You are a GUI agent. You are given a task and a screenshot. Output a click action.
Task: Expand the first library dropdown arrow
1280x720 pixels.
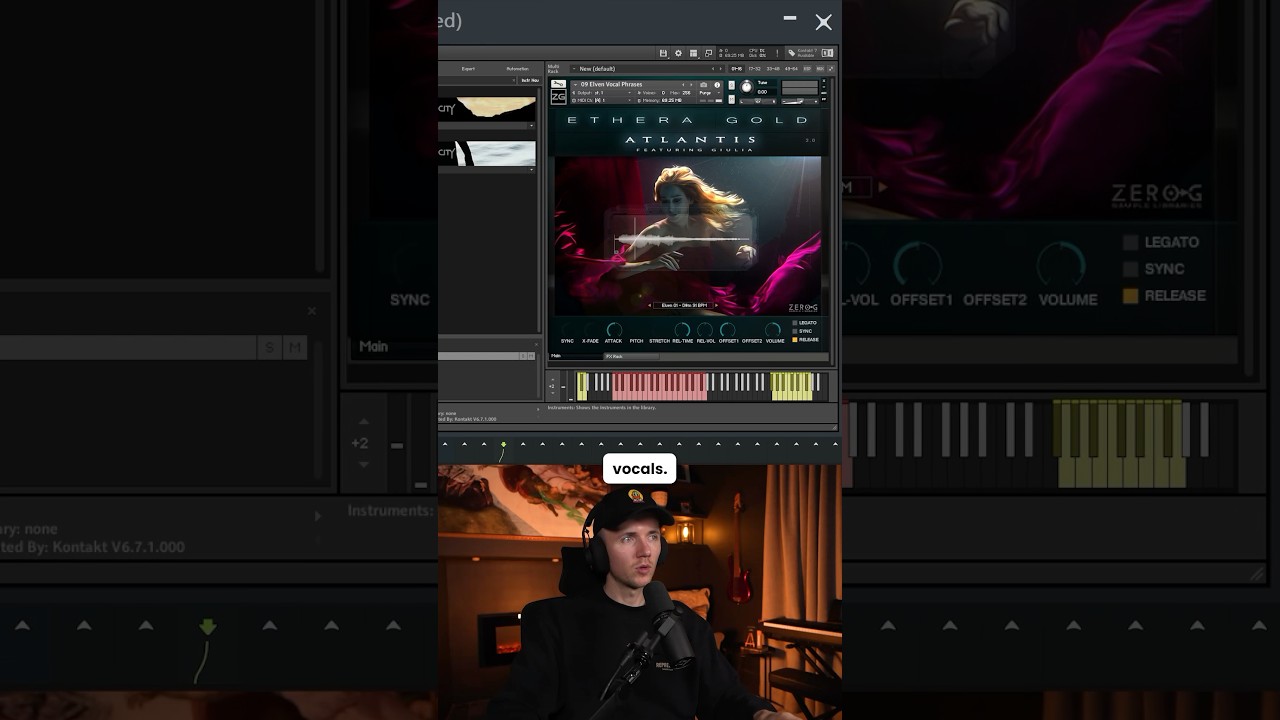pyautogui.click(x=532, y=126)
